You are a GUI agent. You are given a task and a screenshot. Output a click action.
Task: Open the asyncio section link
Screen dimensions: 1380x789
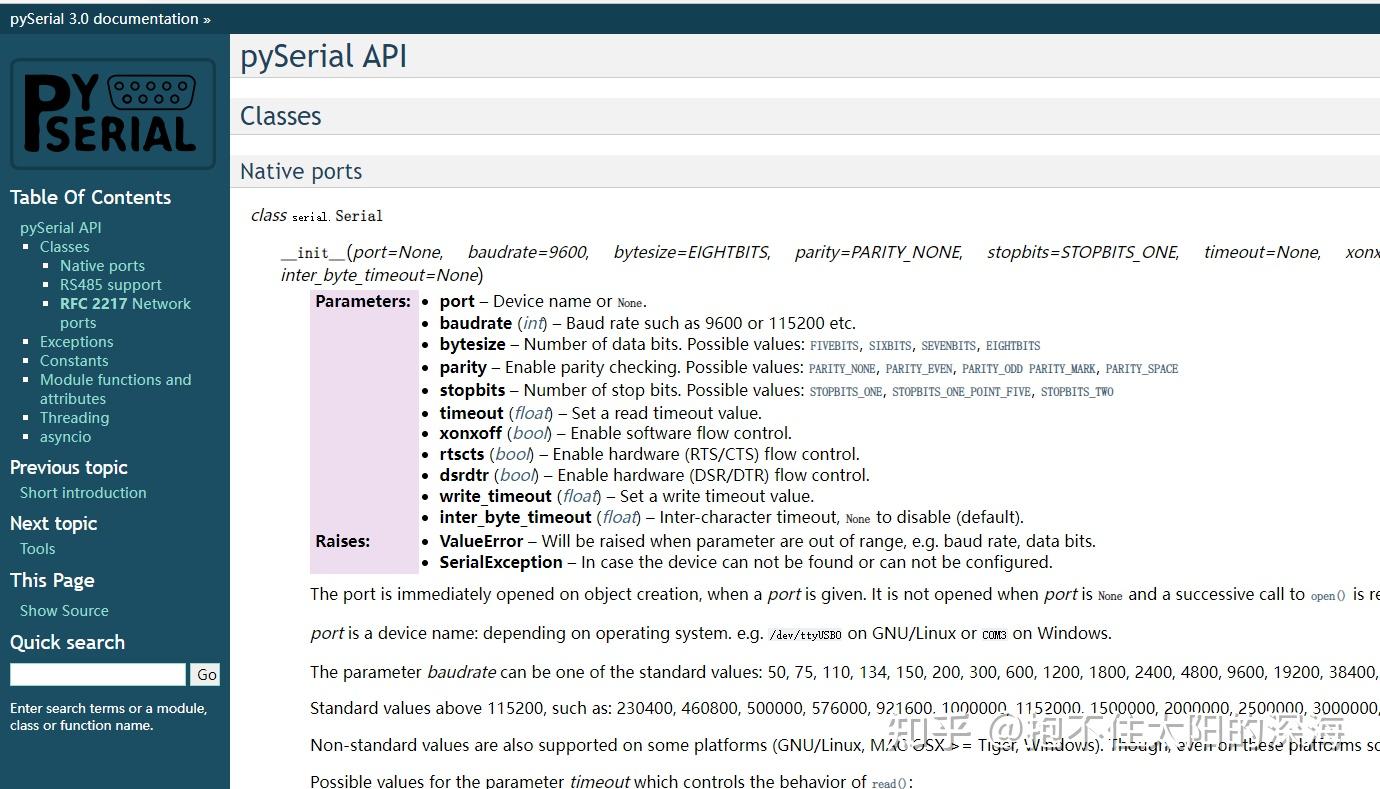pyautogui.click(x=66, y=437)
